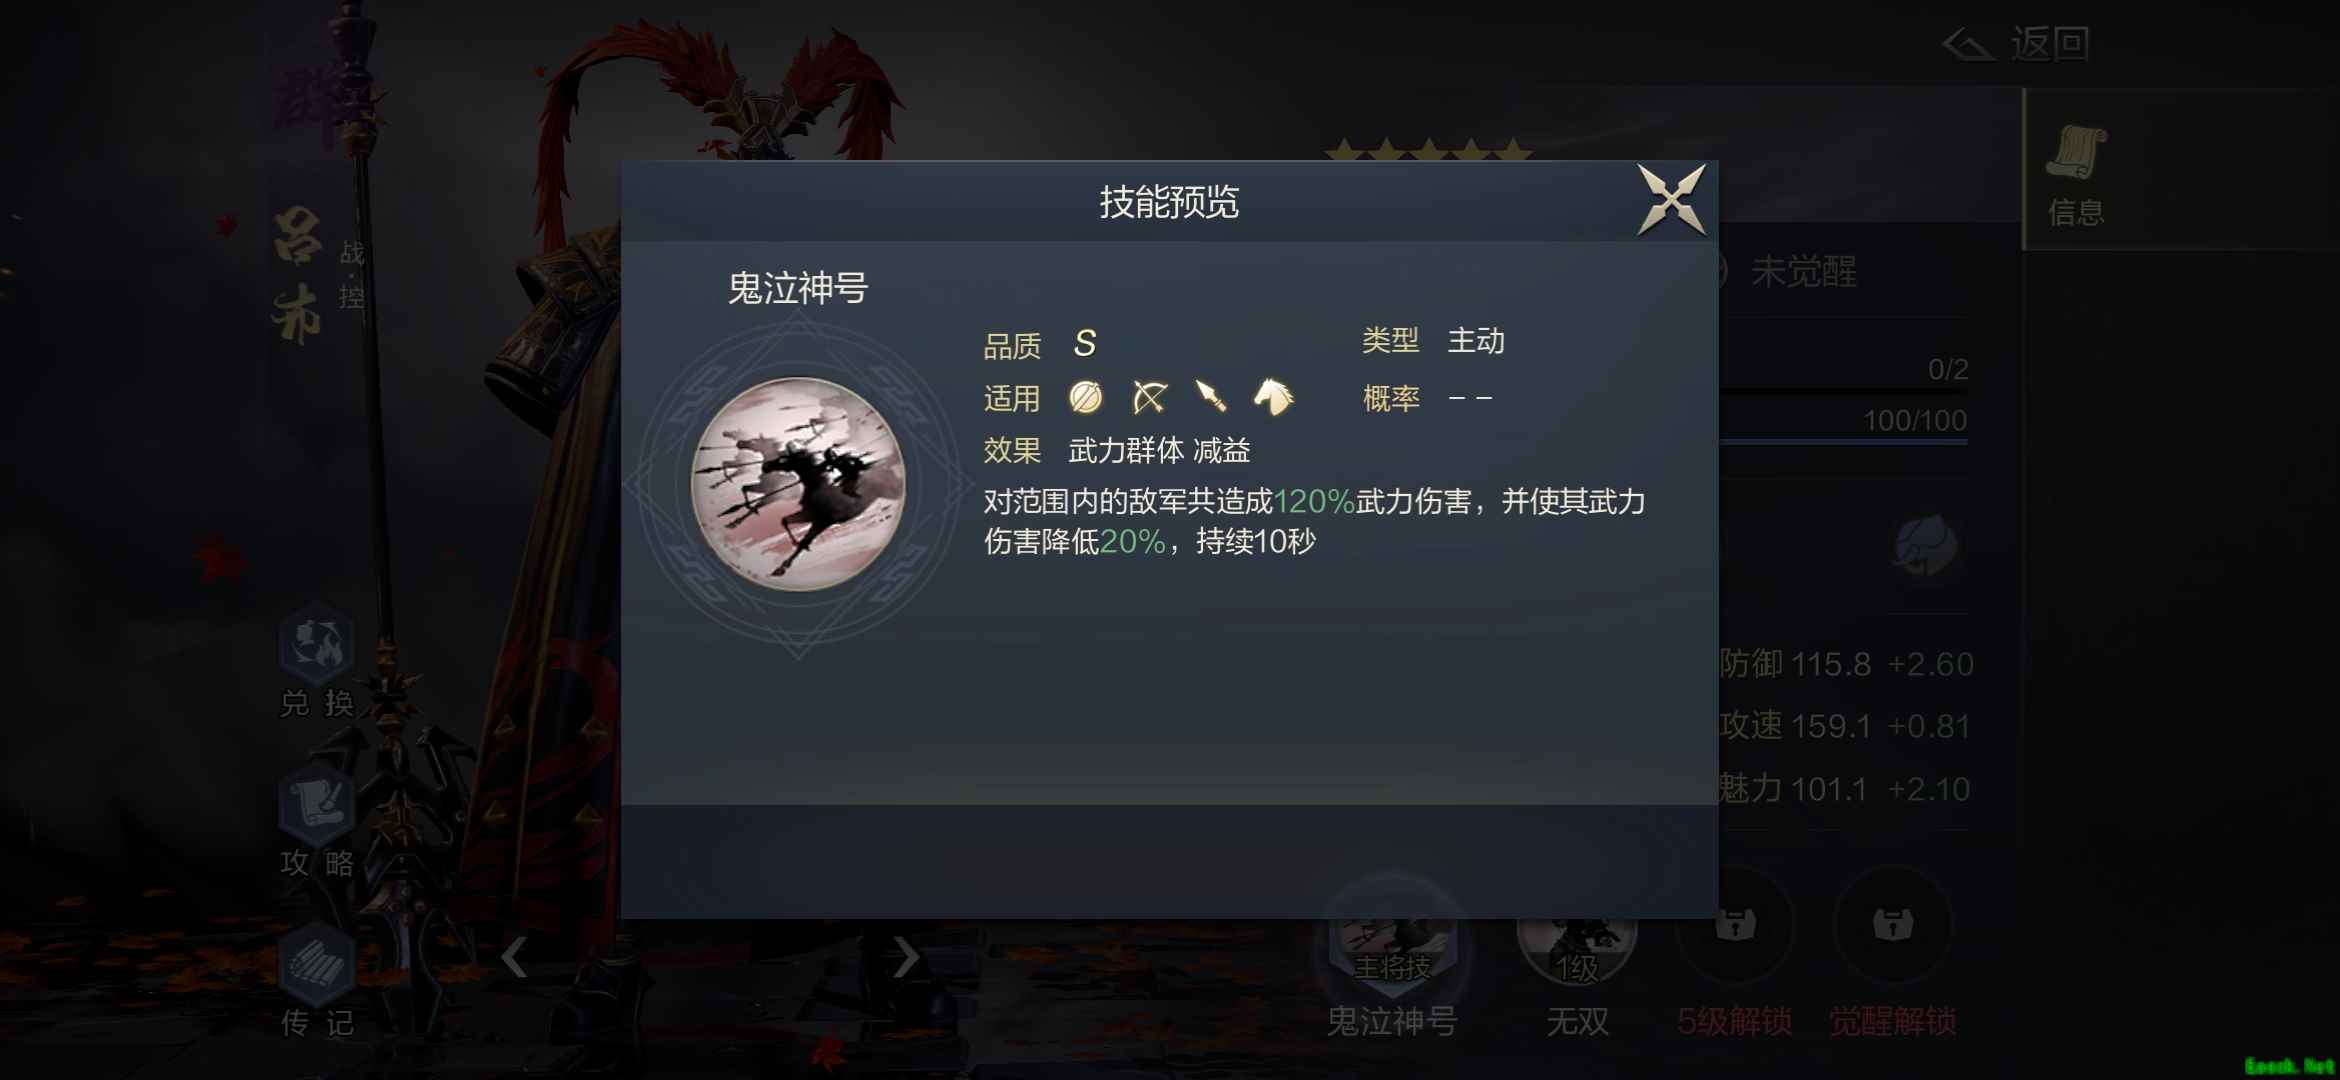Close the 技能预览 skill preview dialog
The image size is (2340, 1080).
[1671, 200]
